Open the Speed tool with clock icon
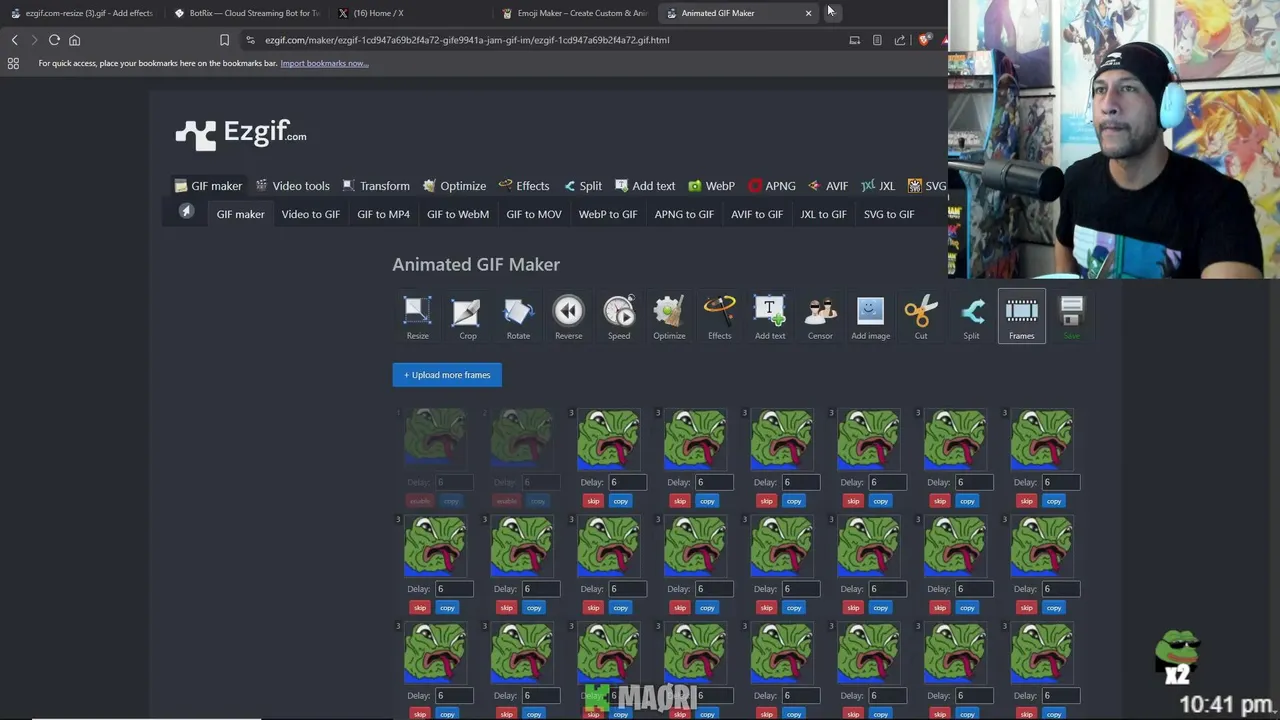Screen dimensions: 1280x720 [619, 317]
